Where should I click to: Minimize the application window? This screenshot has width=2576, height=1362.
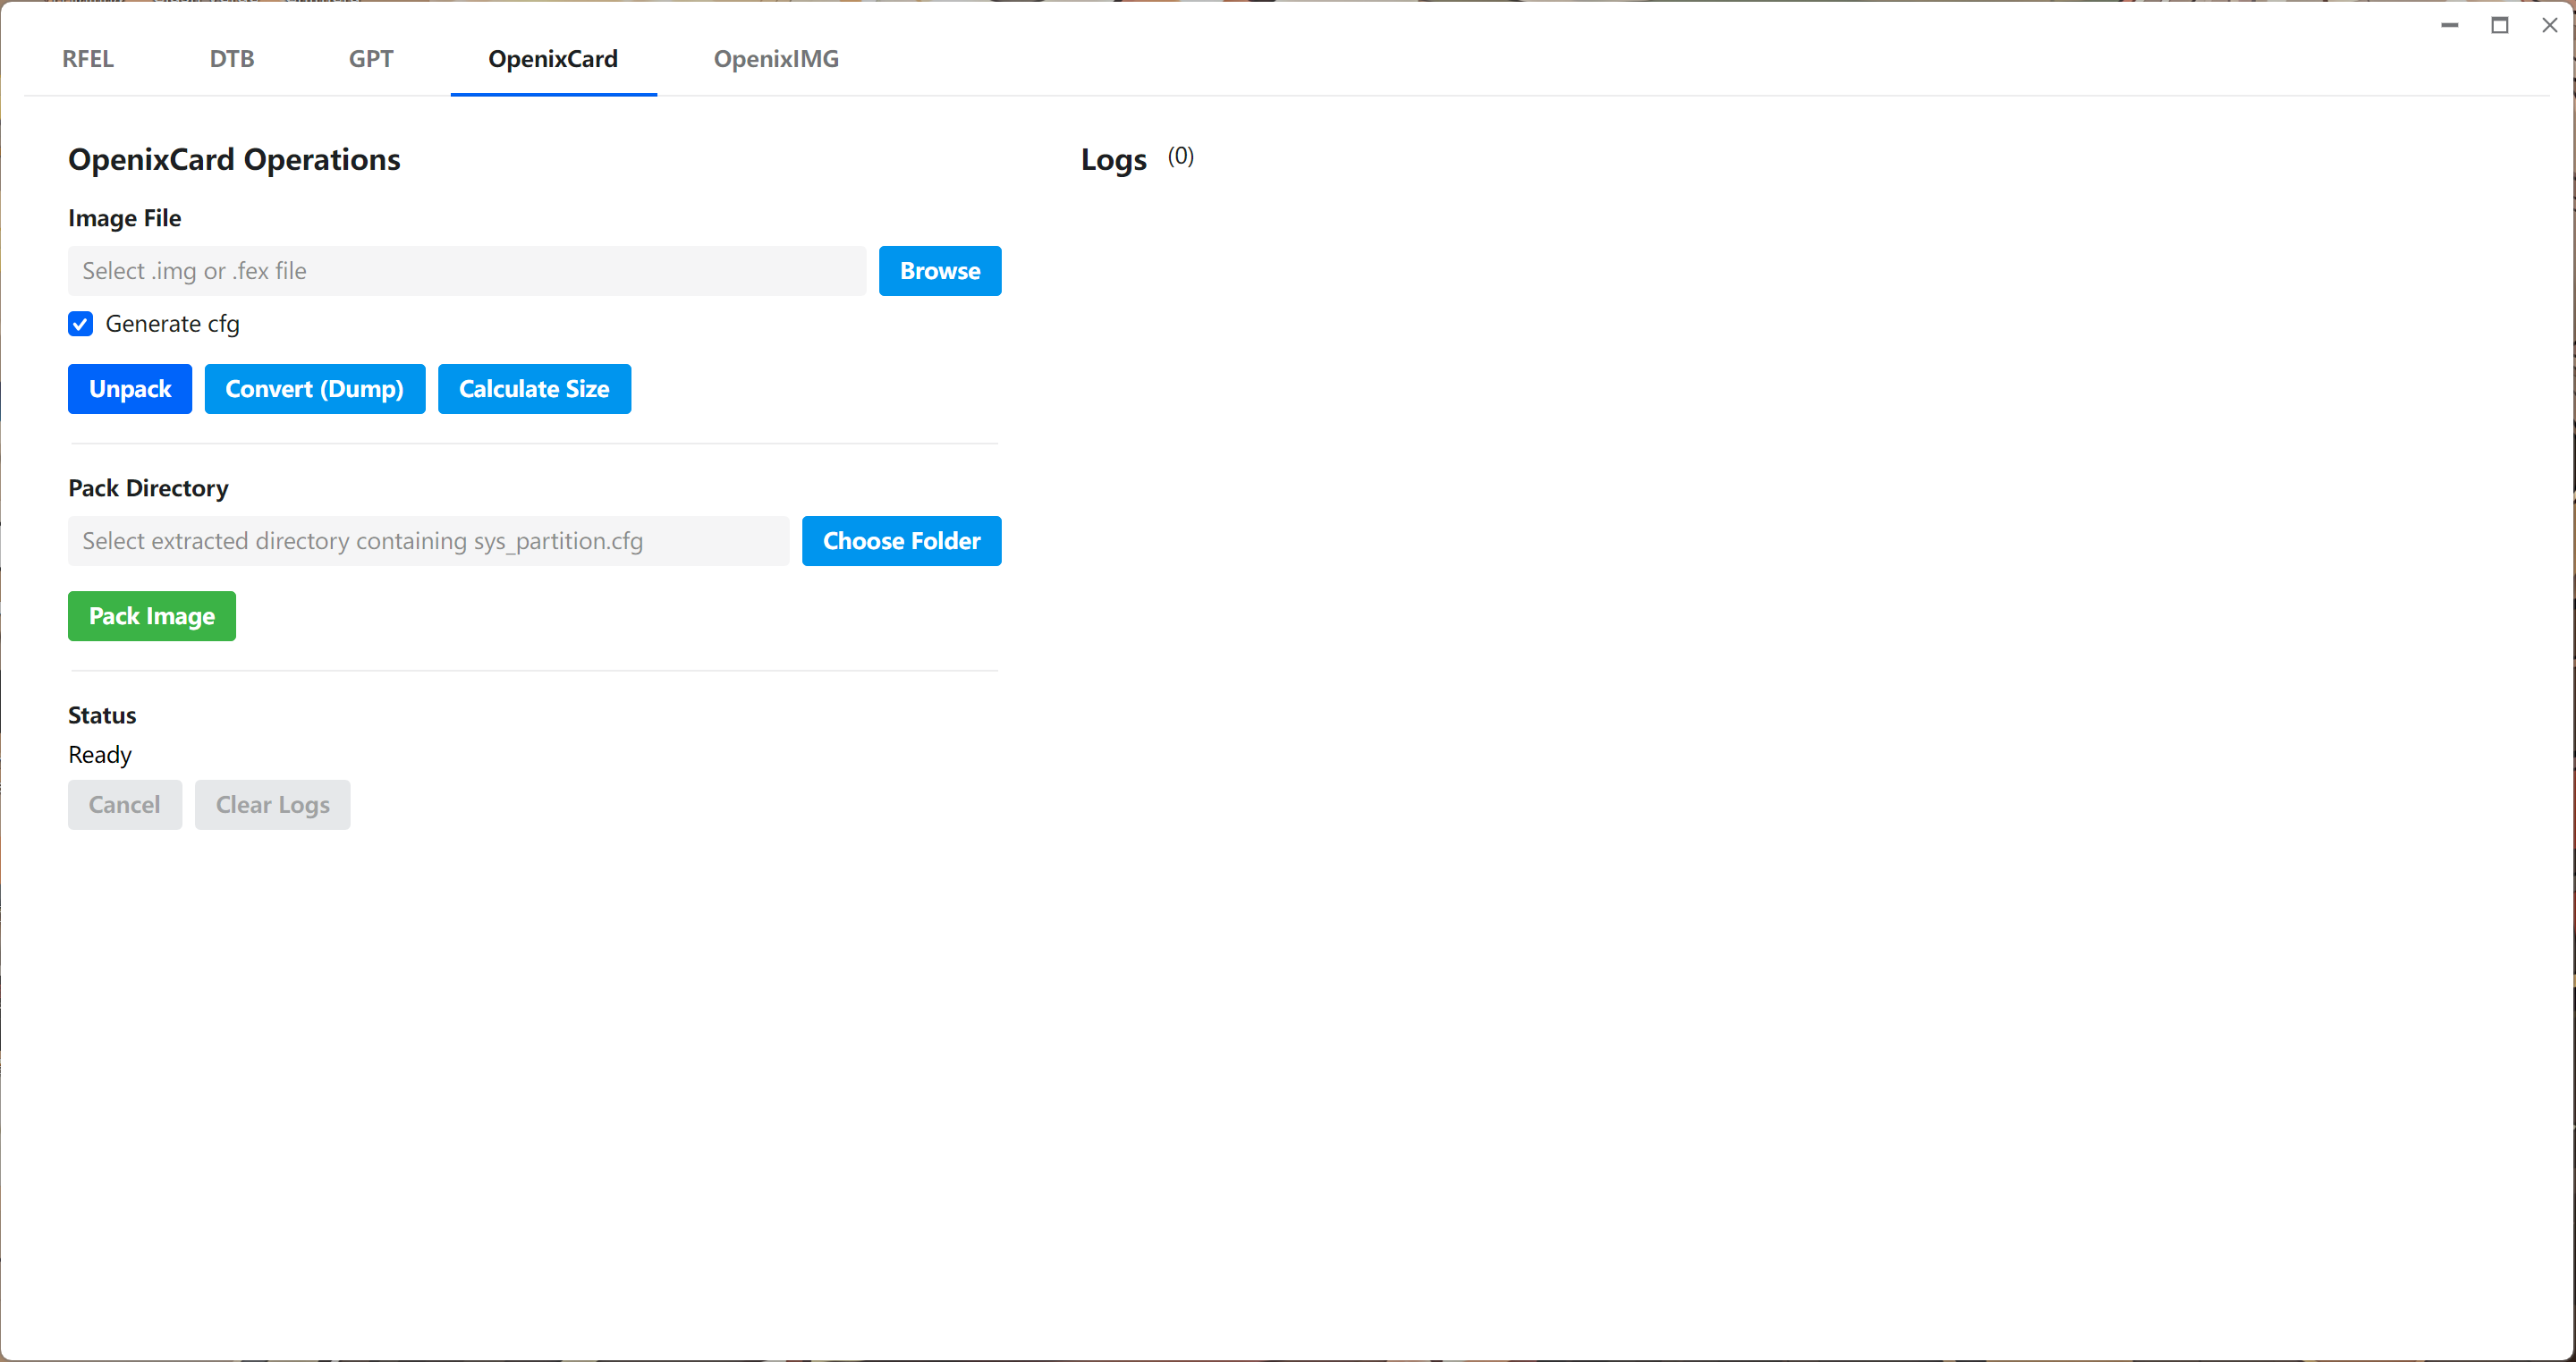(x=2449, y=25)
